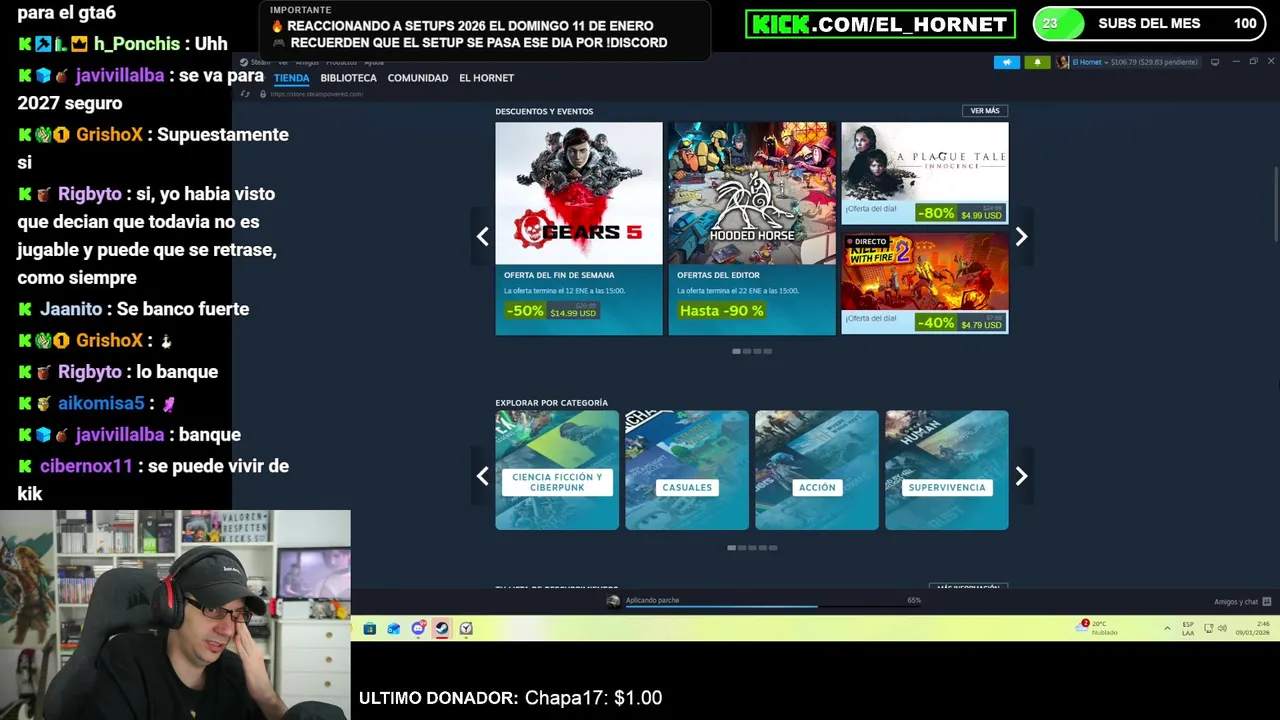Screen dimensions: 1280x720
Task: Open the COMUNIDAD tab
Action: tap(418, 78)
